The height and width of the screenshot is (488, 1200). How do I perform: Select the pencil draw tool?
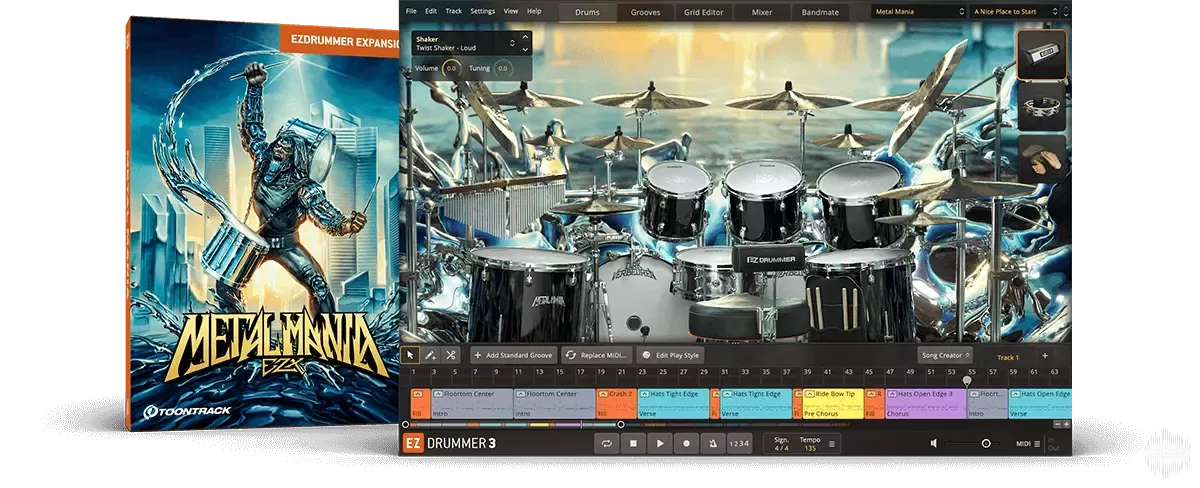pos(430,355)
